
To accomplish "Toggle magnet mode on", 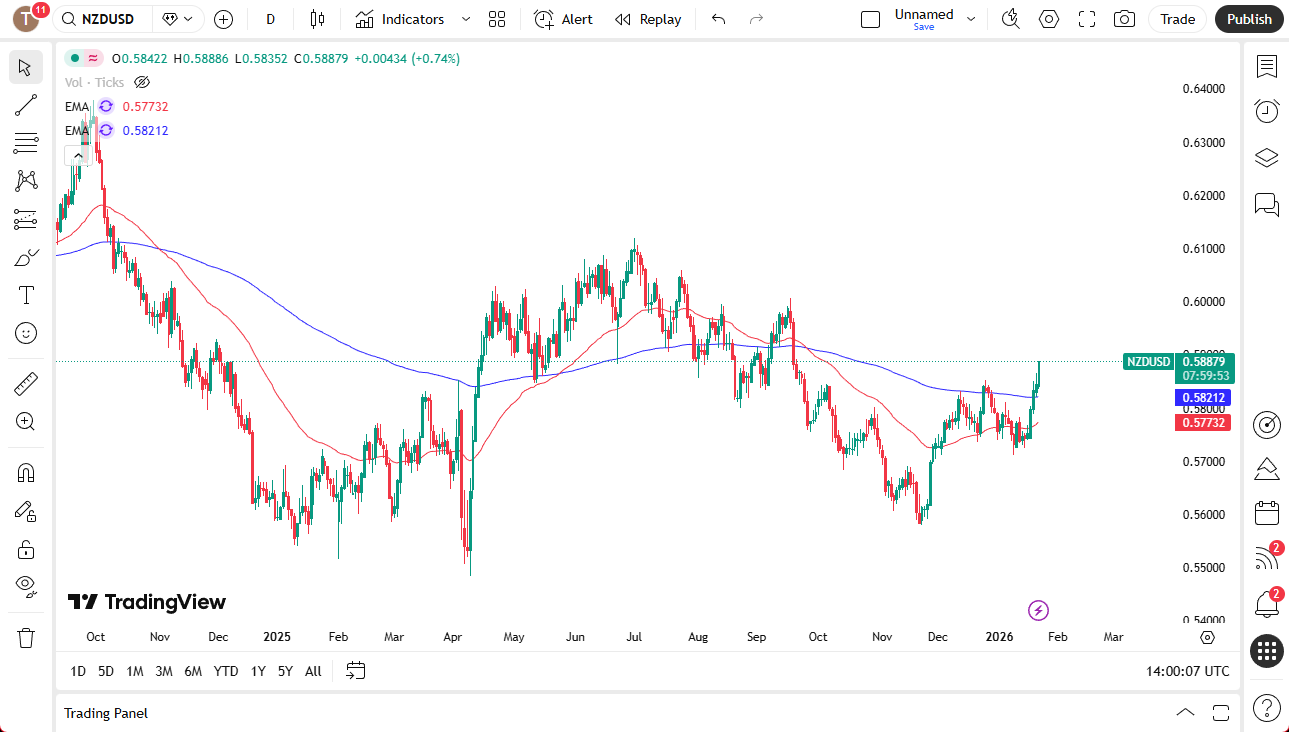I will [25, 471].
